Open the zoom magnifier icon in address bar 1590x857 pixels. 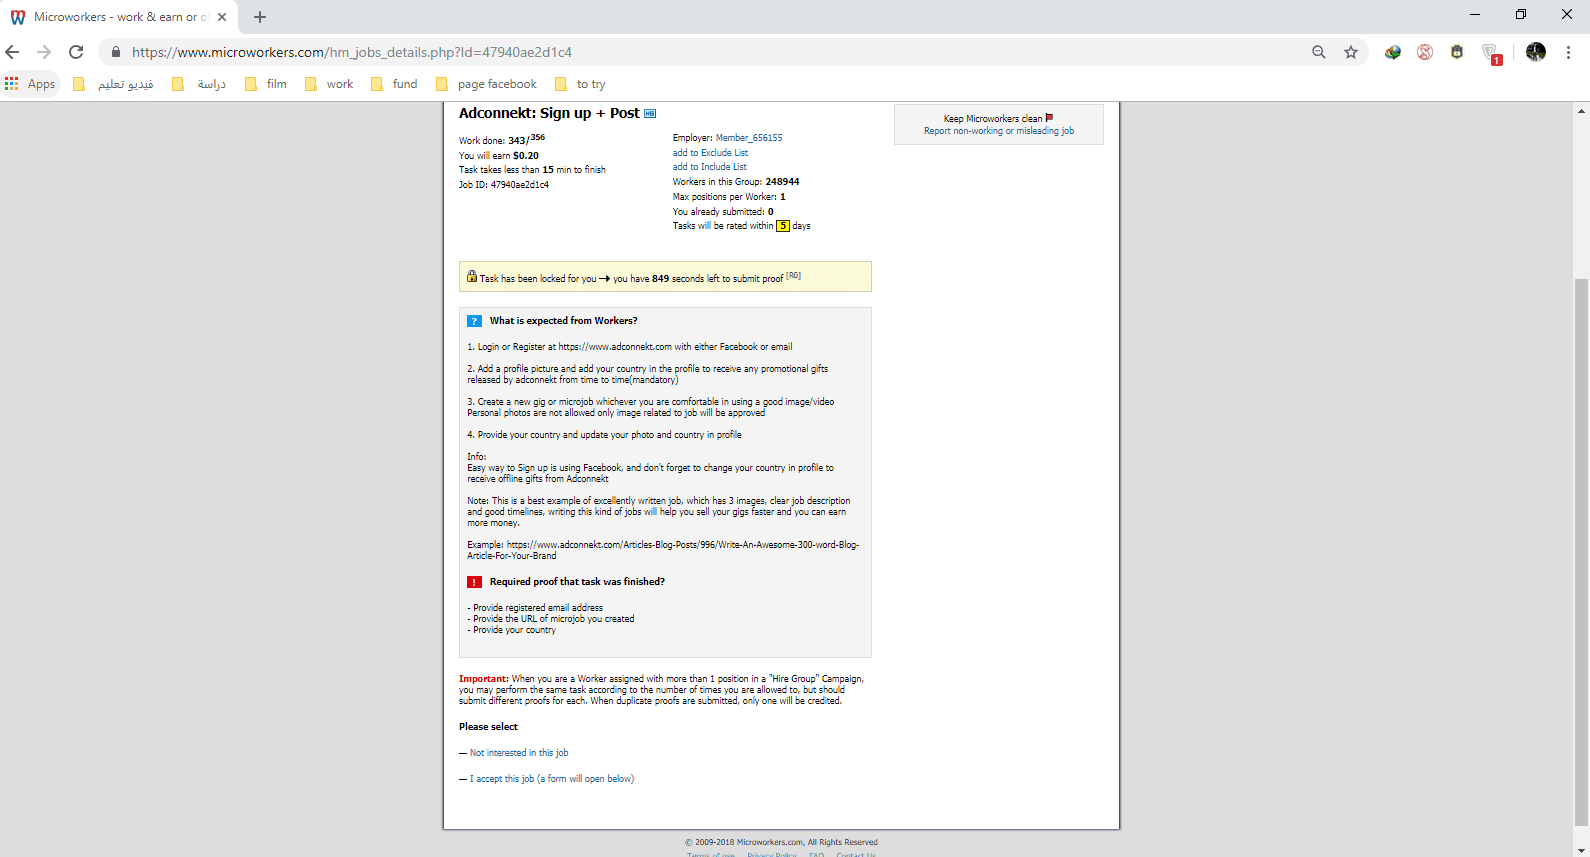pyautogui.click(x=1319, y=52)
